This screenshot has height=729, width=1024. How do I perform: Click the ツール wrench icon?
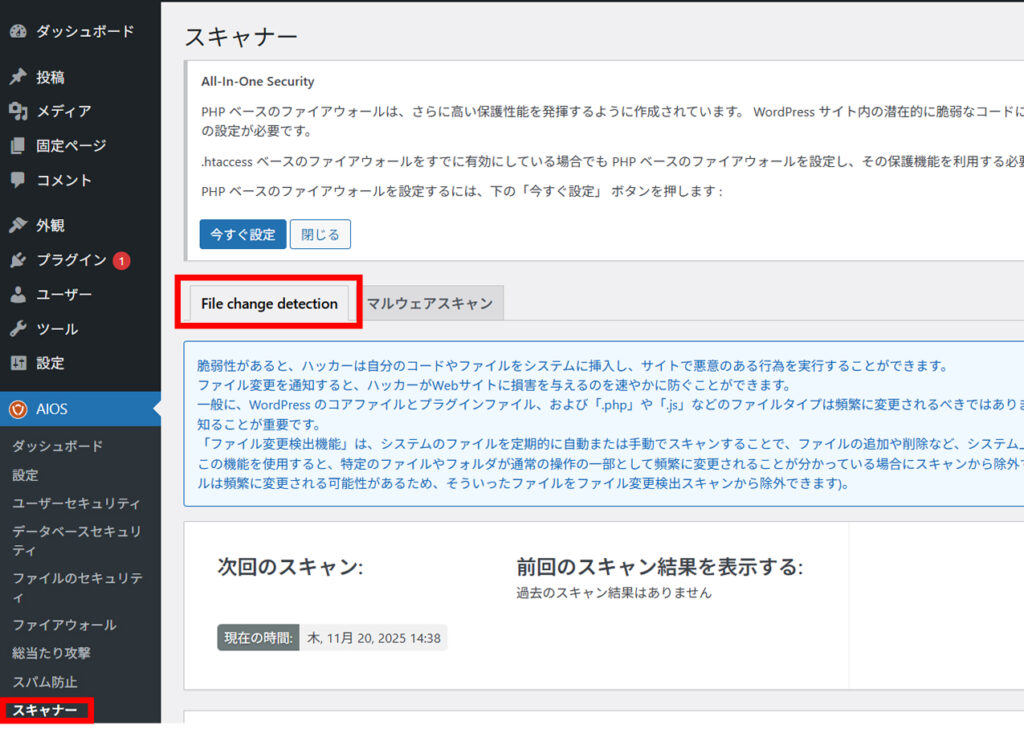(17, 329)
